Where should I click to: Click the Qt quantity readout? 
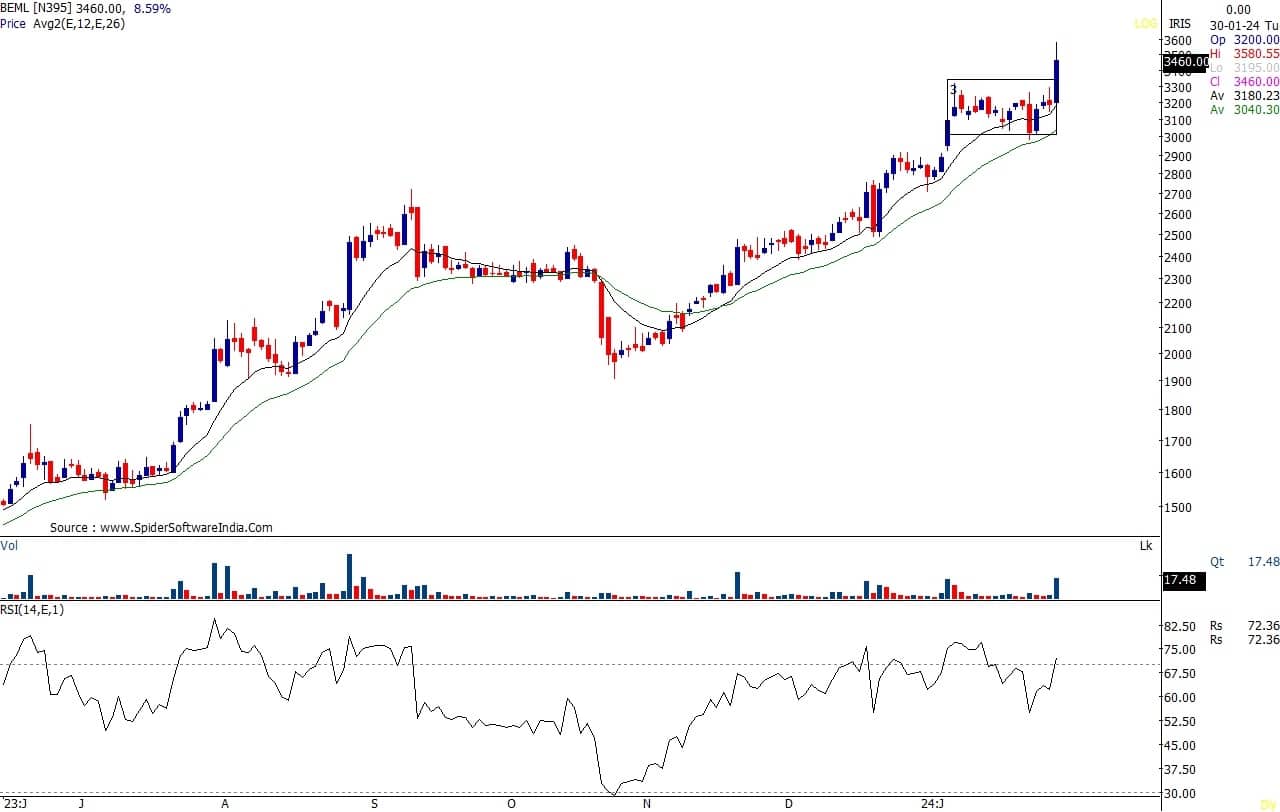[x=1244, y=562]
